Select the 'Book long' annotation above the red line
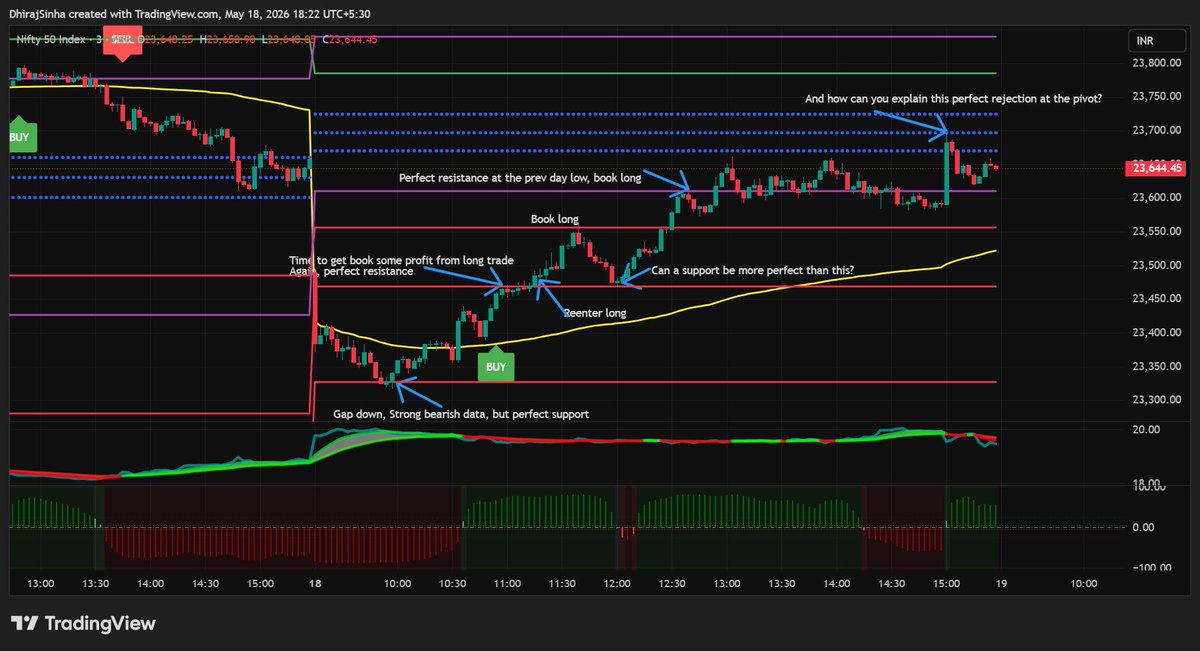The image size is (1200, 651). [x=555, y=219]
